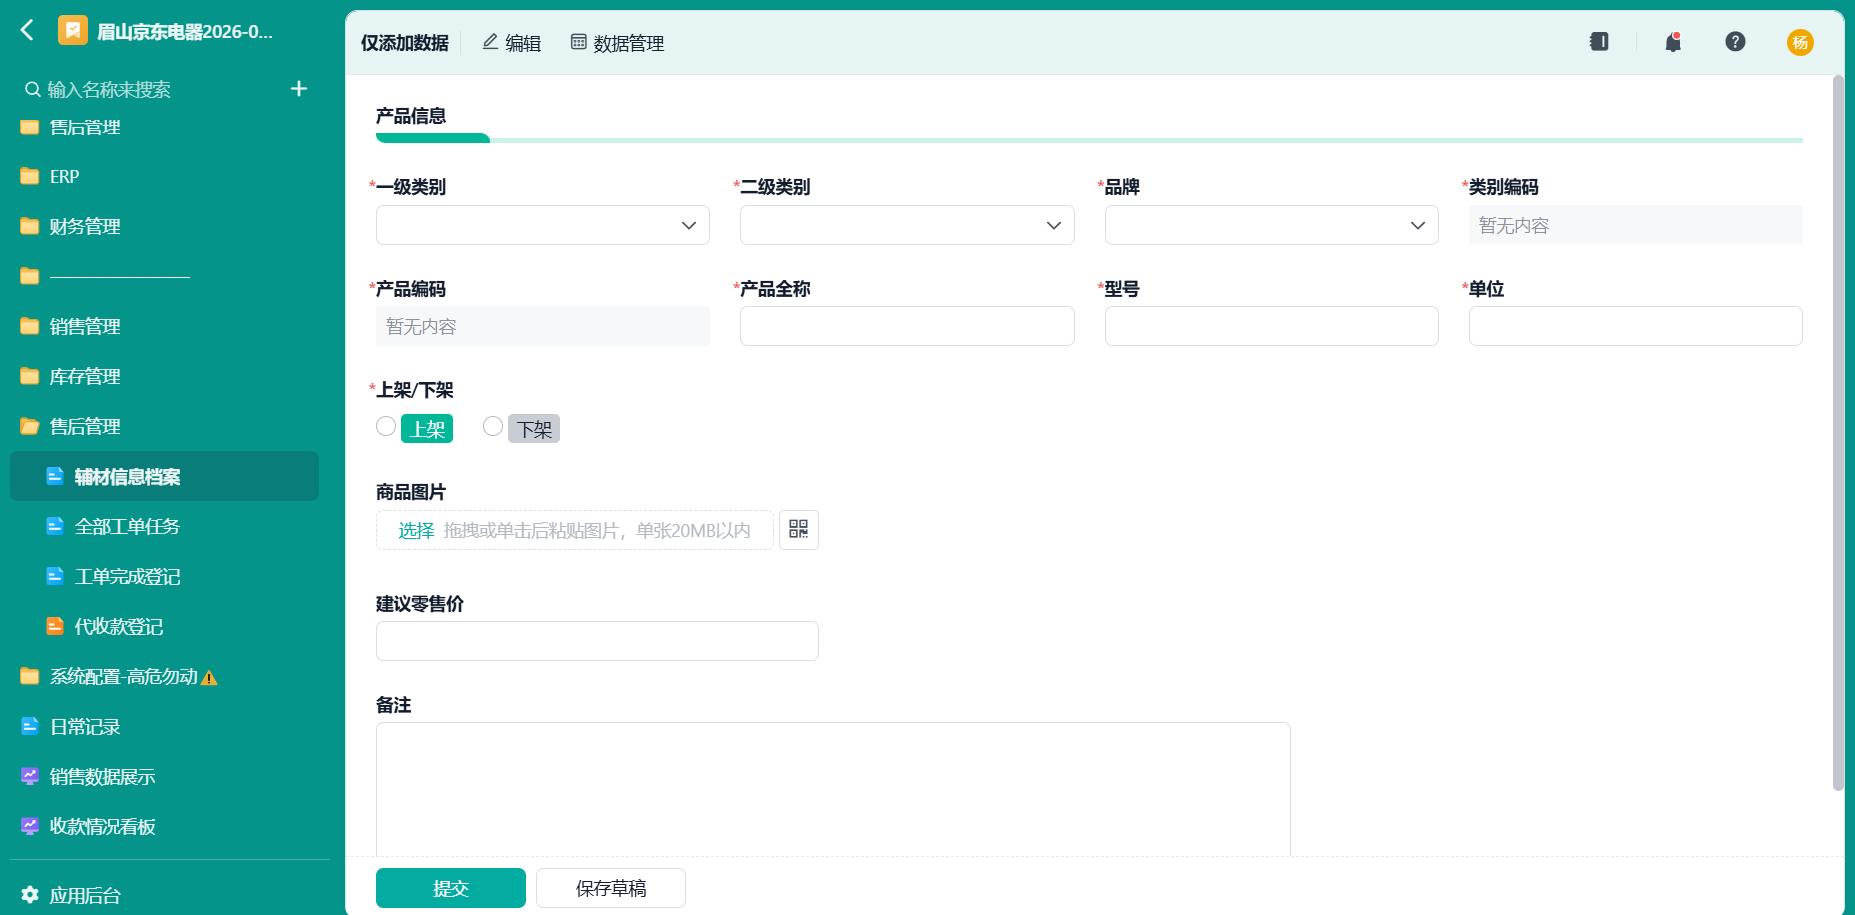Screen dimensions: 1855x915
Task: Click the 日常记录 document icon
Action: coord(30,727)
